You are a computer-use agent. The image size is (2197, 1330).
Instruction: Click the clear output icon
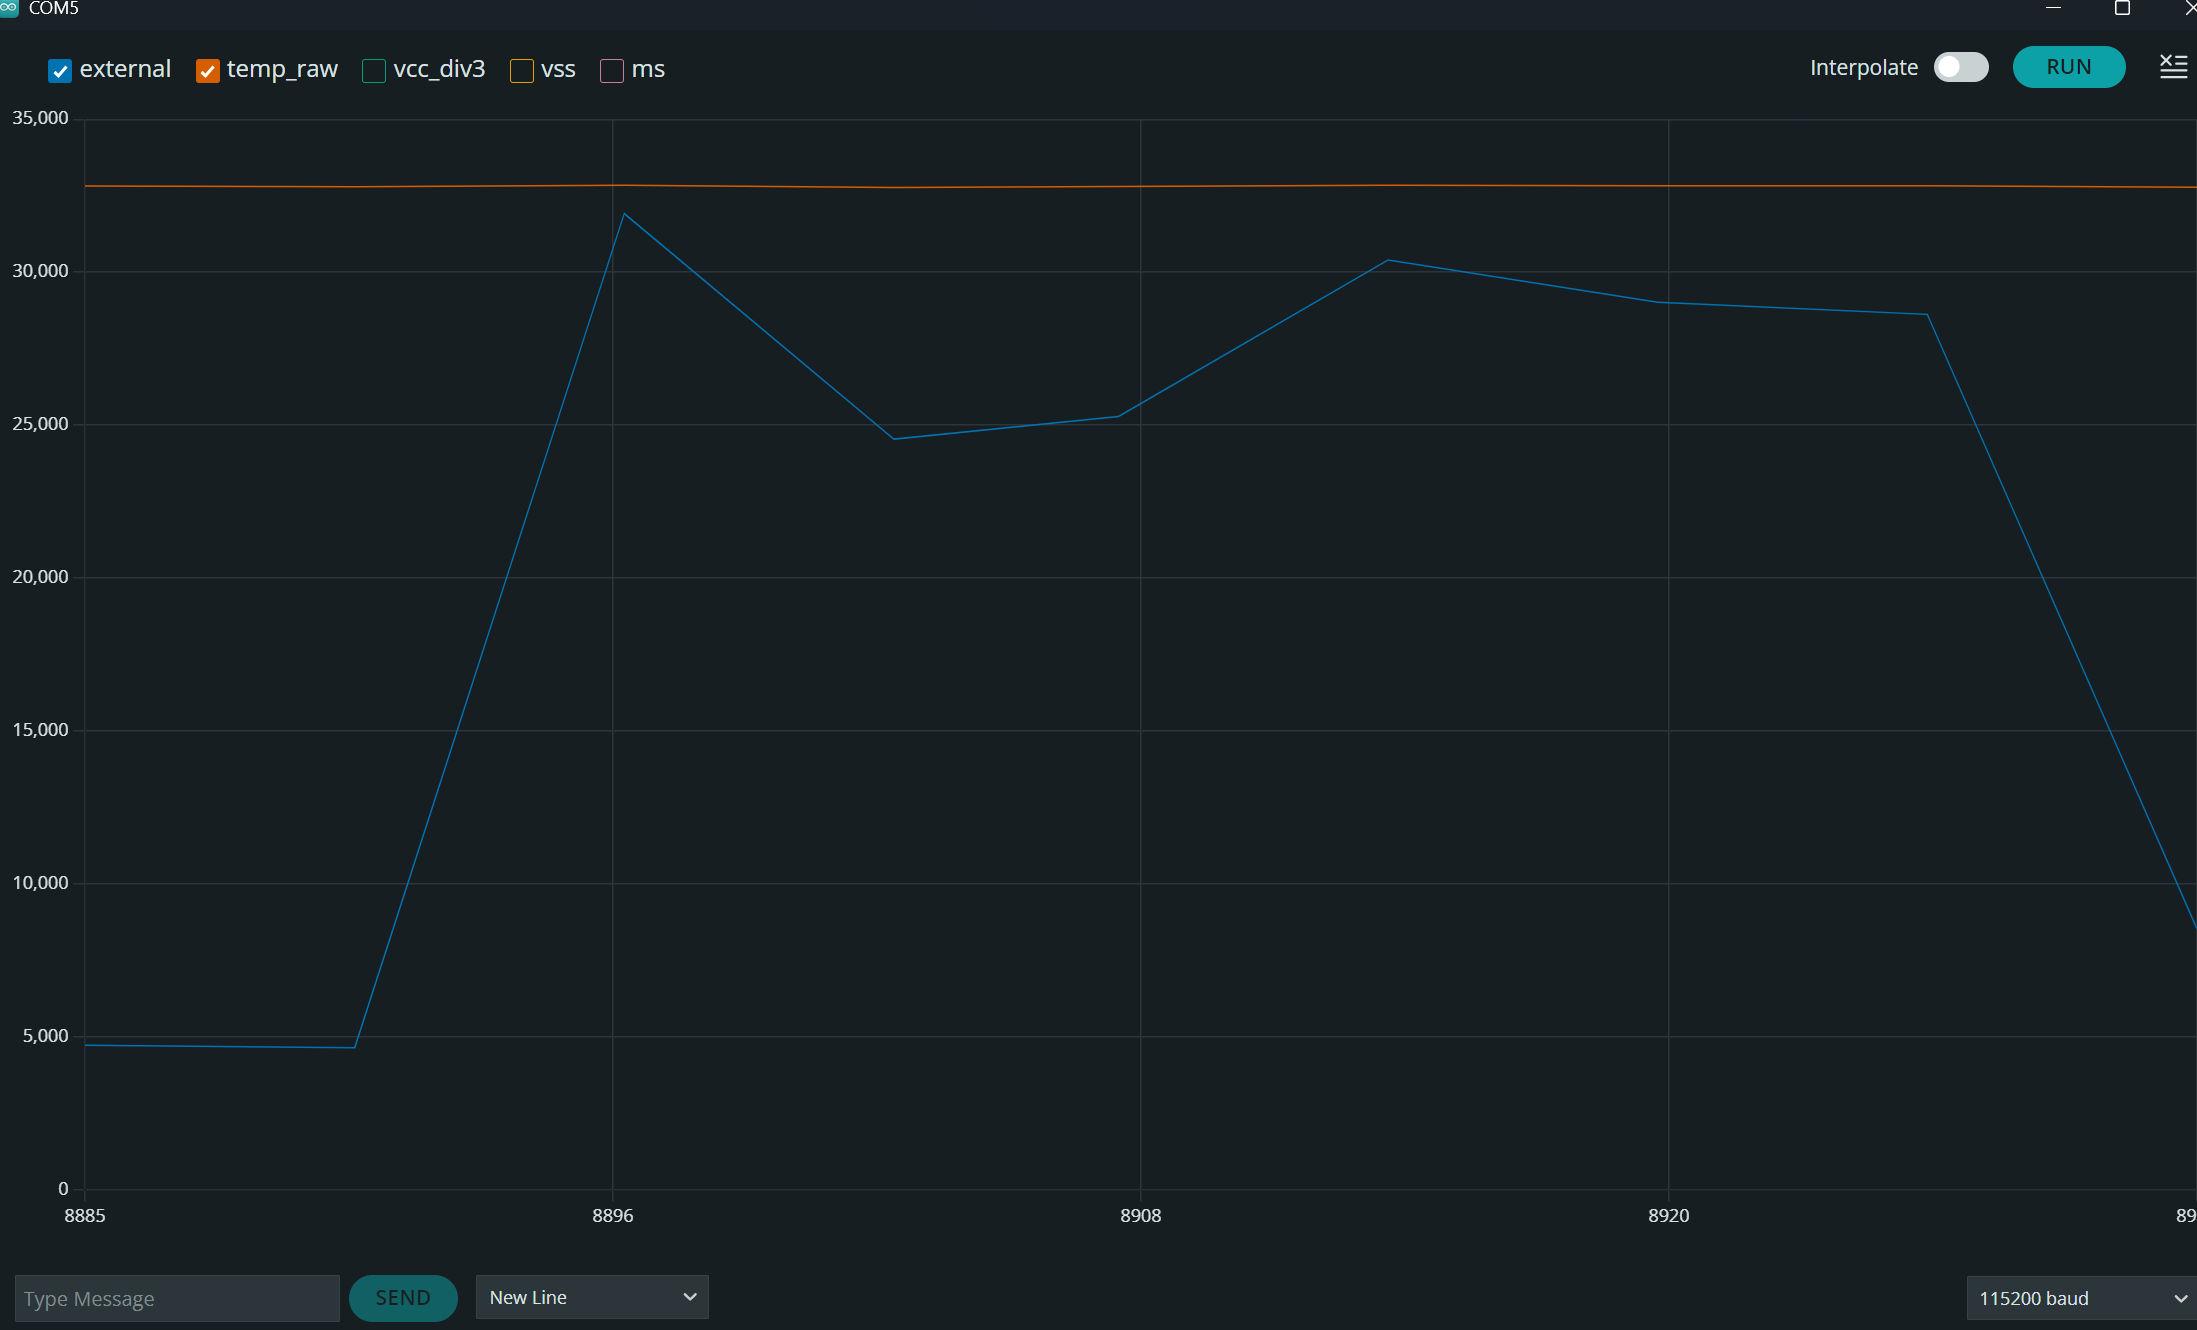(2173, 67)
